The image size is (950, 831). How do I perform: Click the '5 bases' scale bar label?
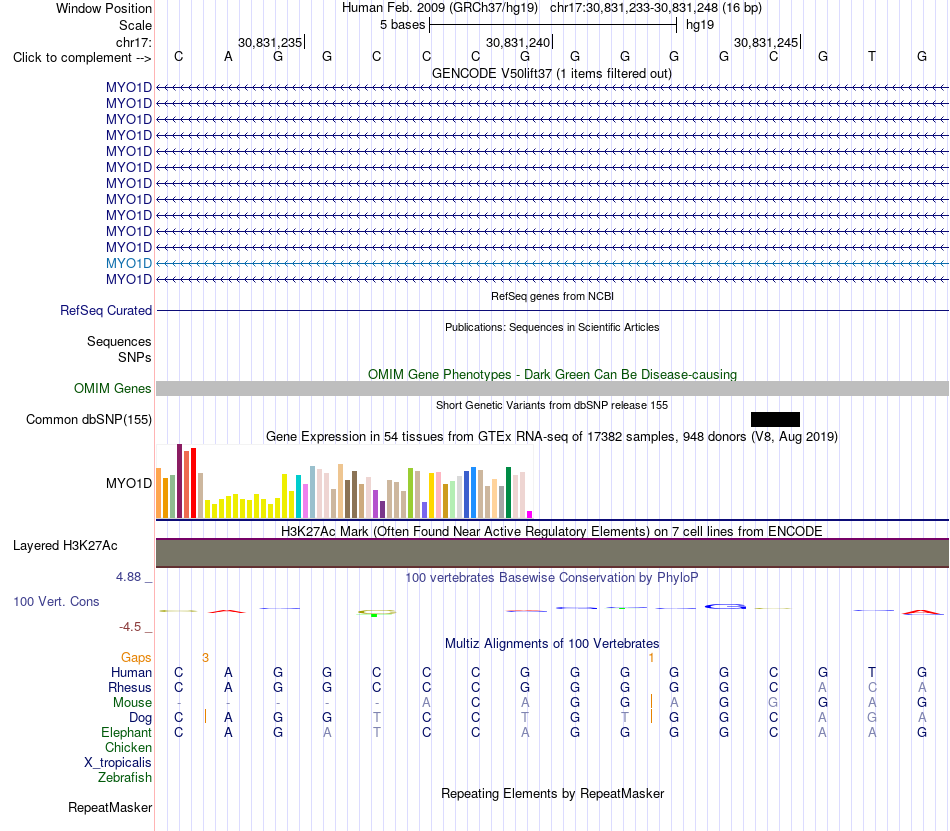[402, 25]
